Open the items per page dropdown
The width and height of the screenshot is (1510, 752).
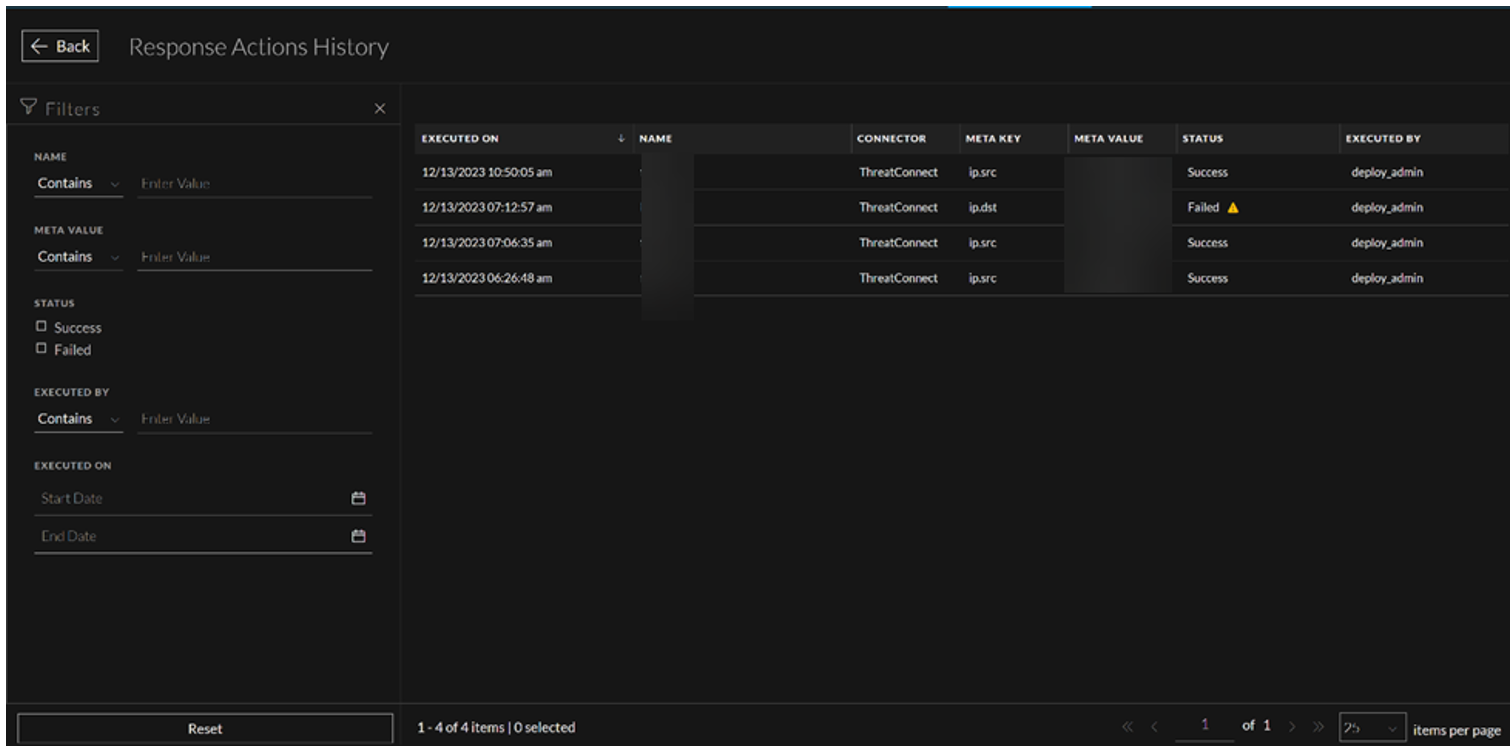click(1372, 727)
